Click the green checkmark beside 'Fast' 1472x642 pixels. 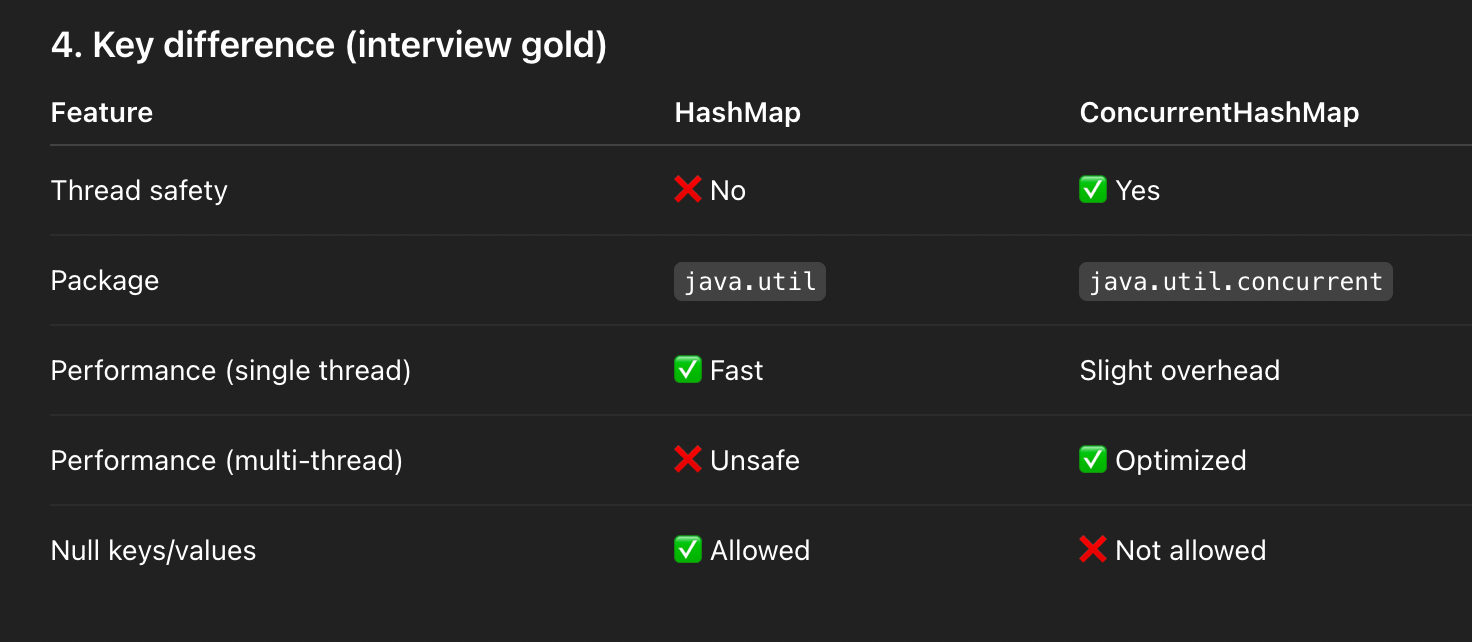(x=688, y=370)
